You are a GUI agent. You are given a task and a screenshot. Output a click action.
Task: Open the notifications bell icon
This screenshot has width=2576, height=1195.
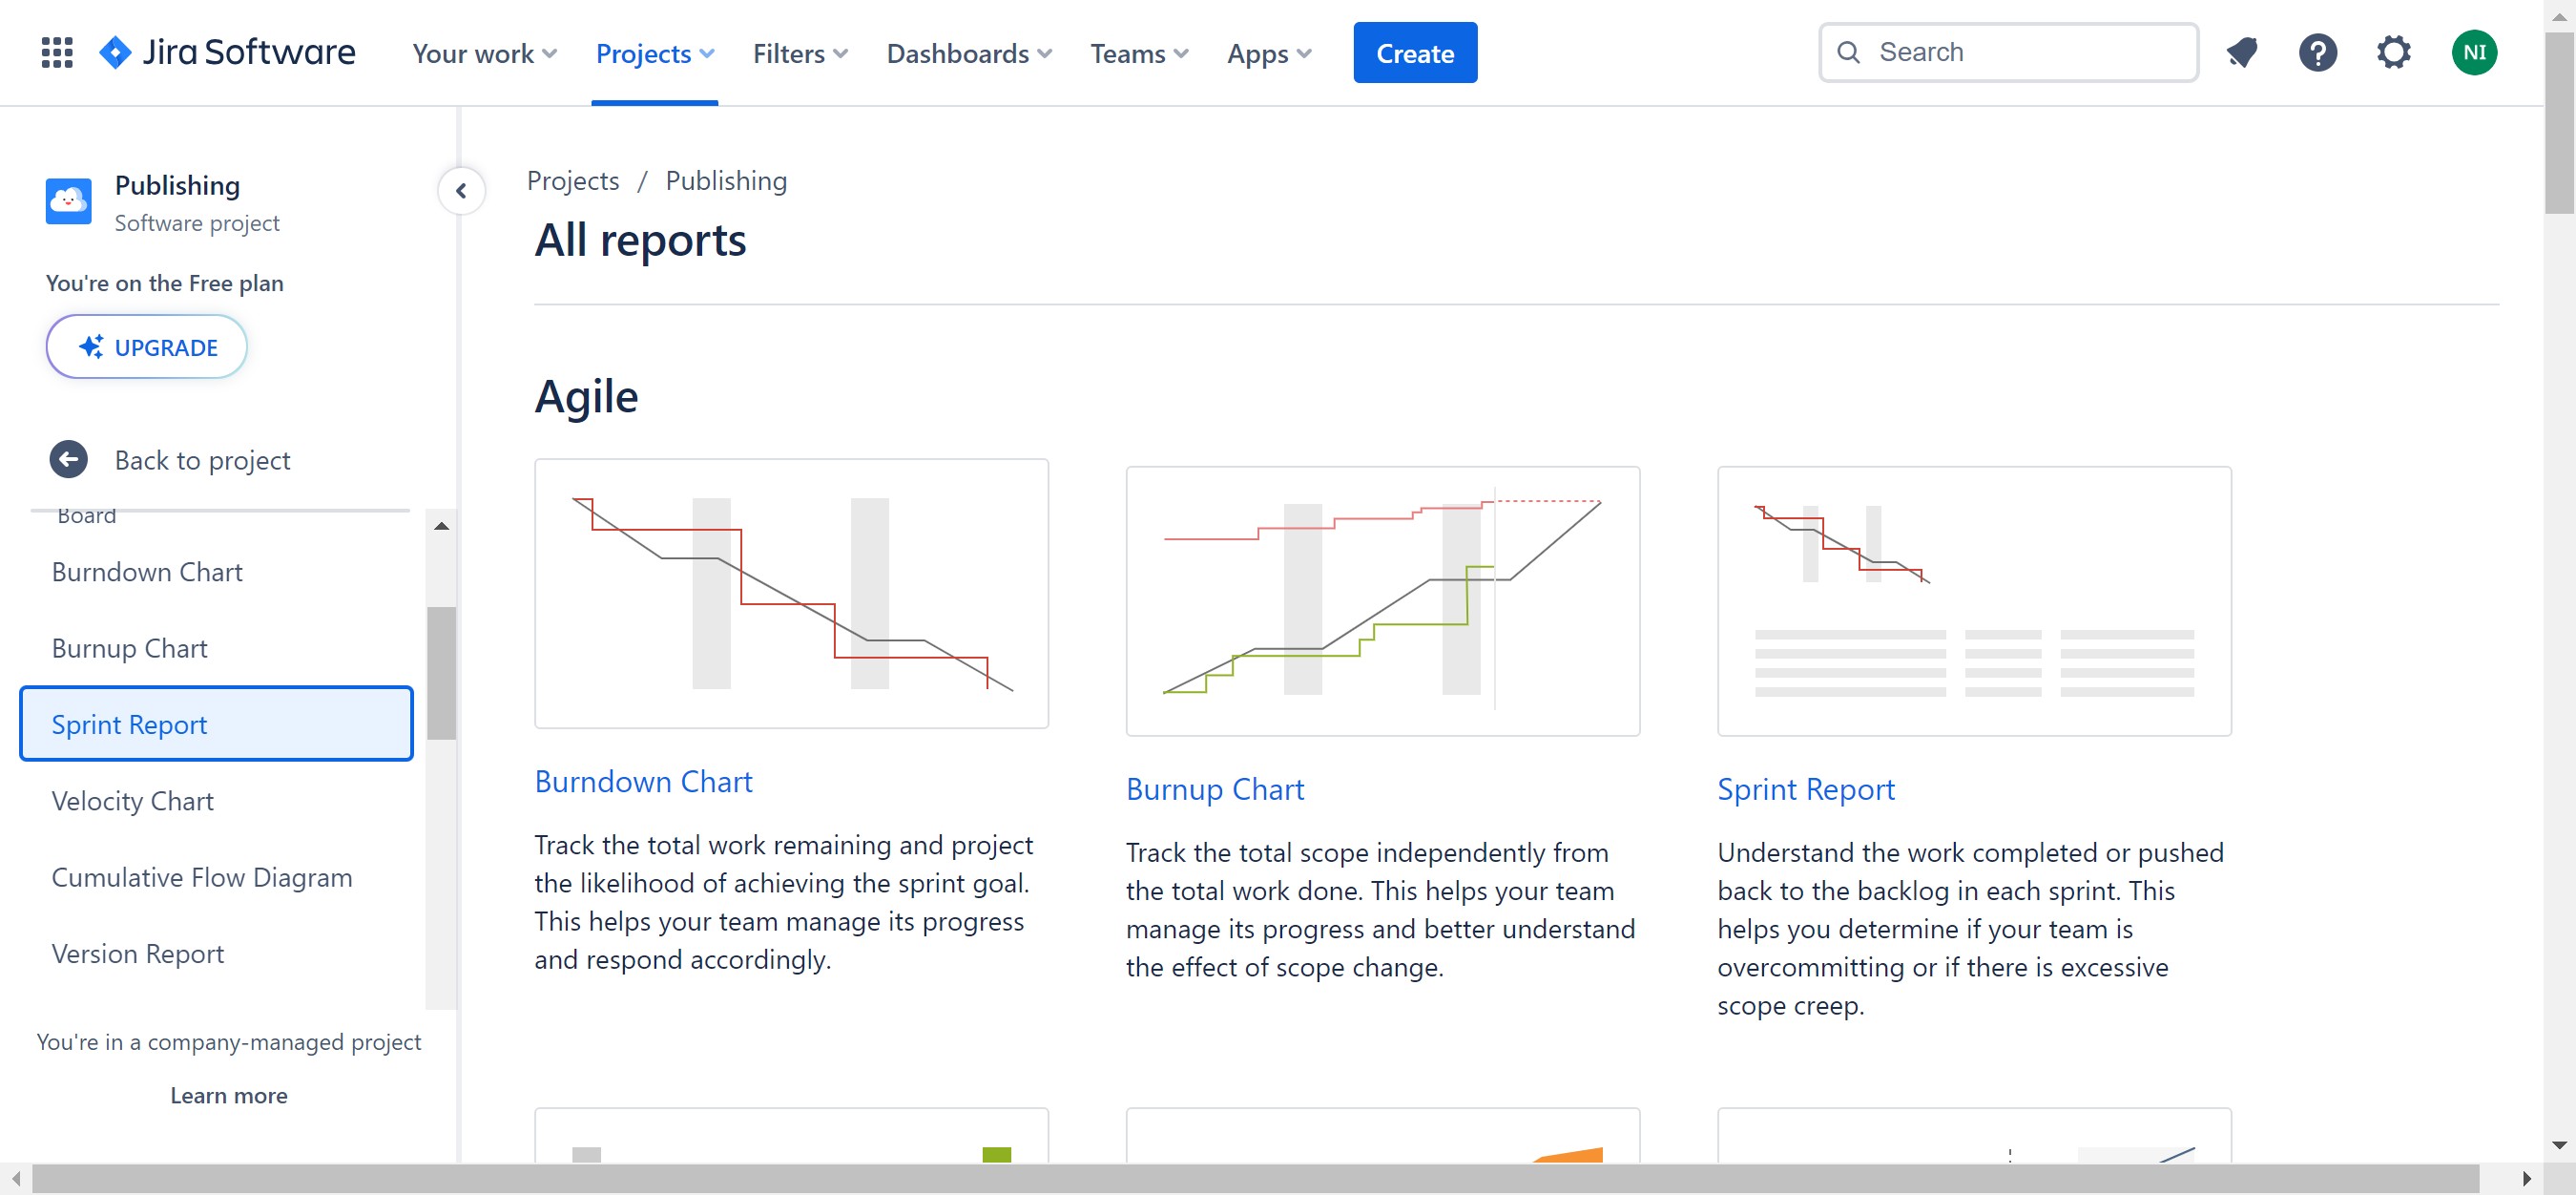point(2241,53)
